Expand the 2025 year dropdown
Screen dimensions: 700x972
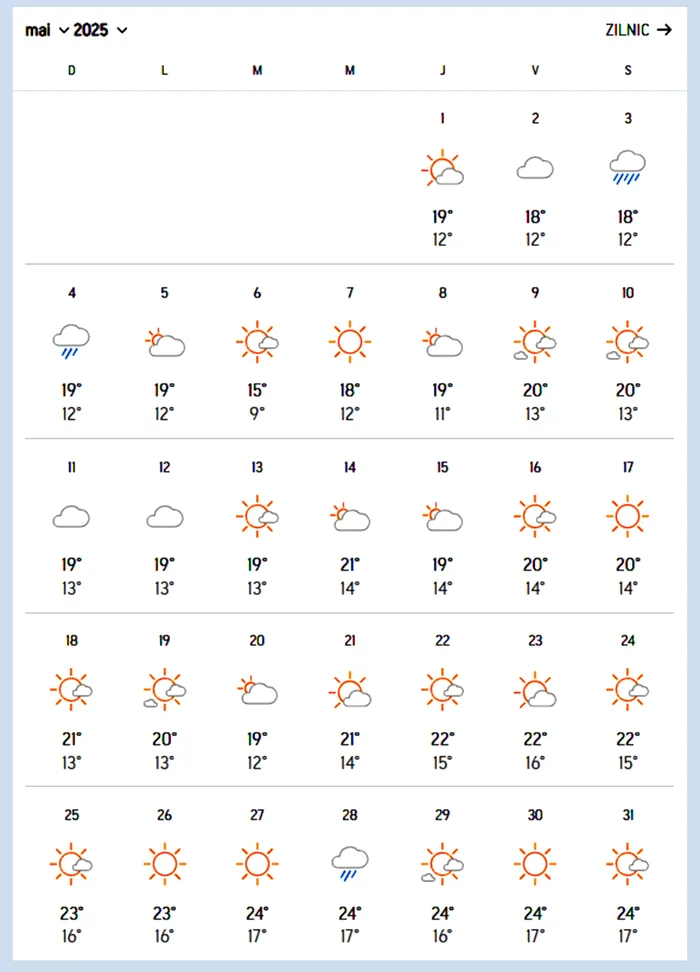coord(101,30)
